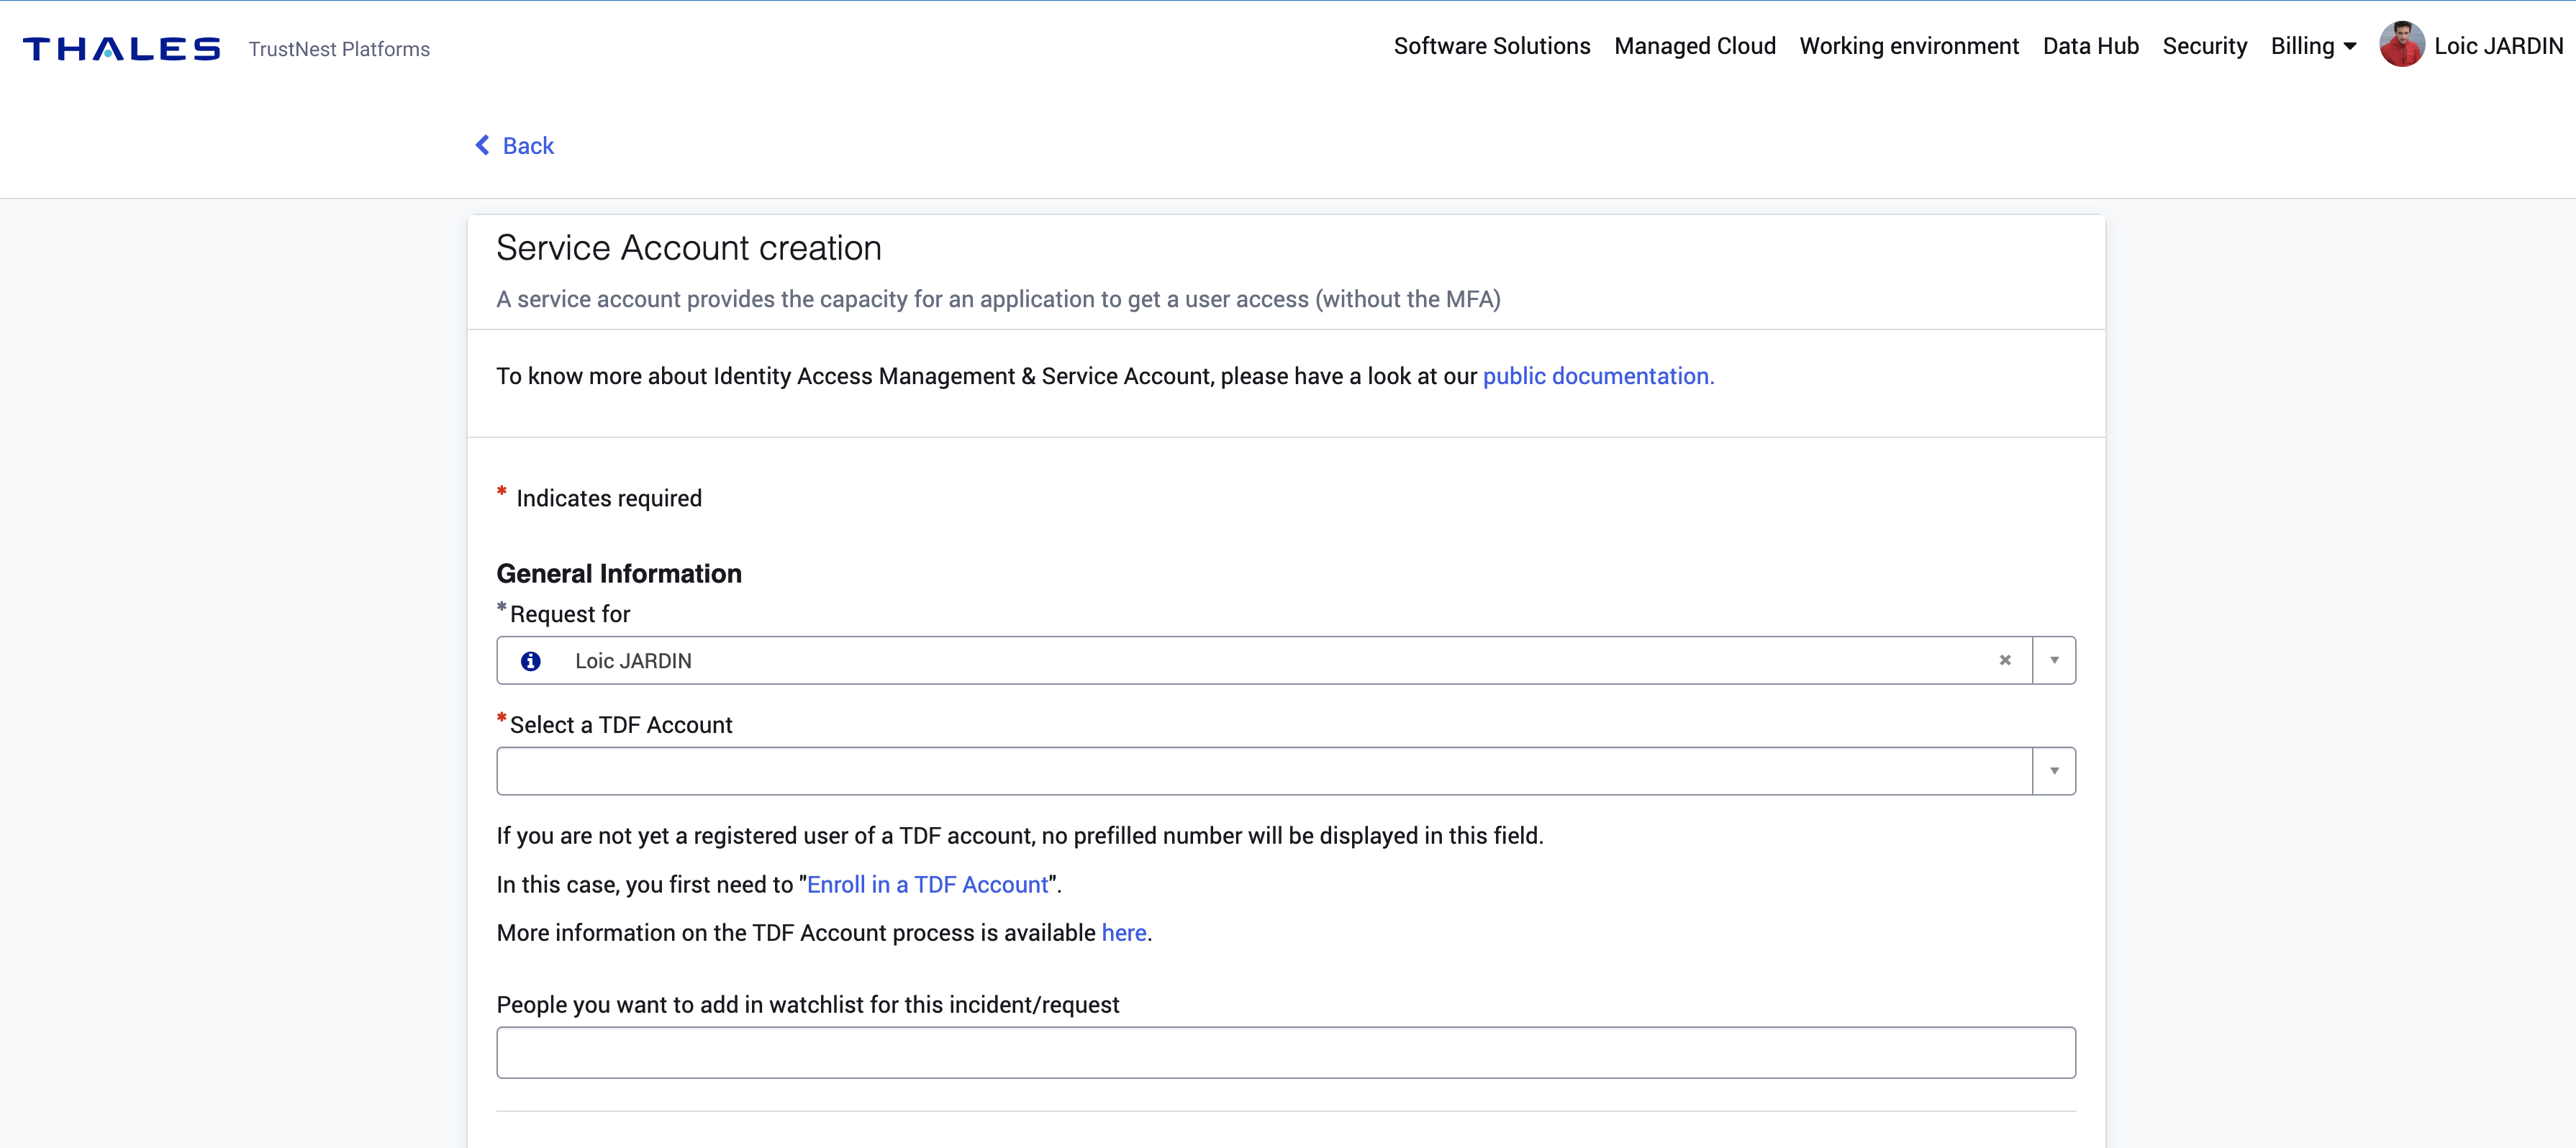Image resolution: width=2576 pixels, height=1148 pixels.
Task: Click the Request for label
Action: coord(570,614)
